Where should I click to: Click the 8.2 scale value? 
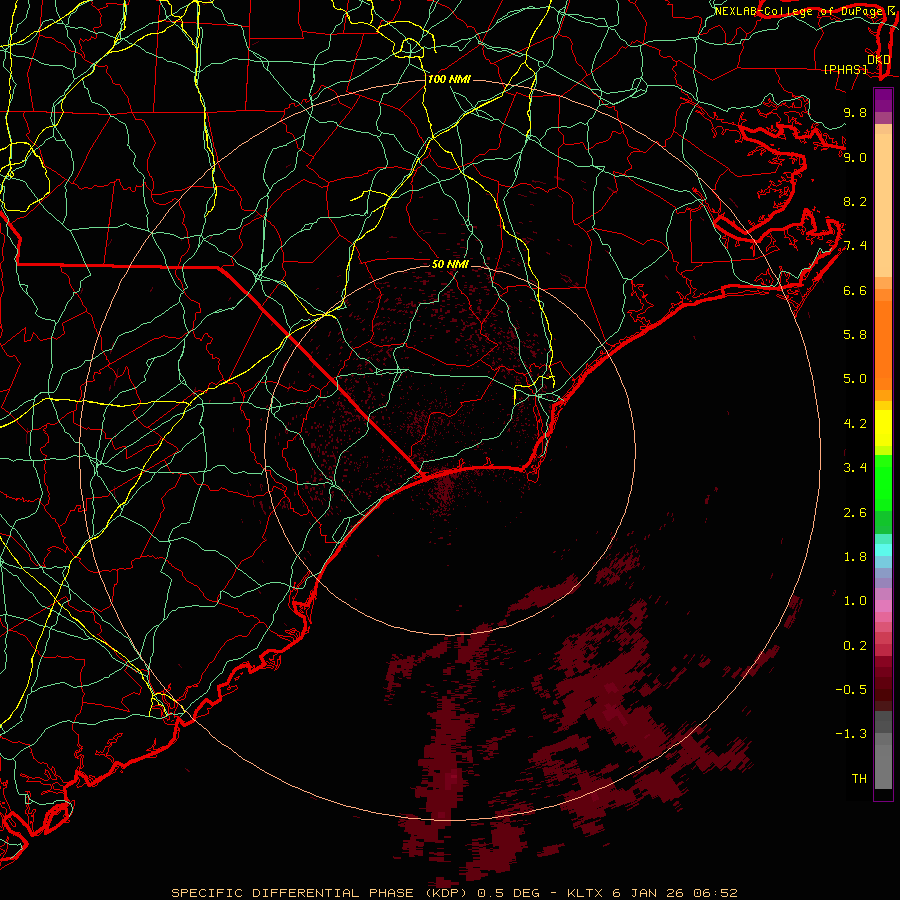coord(855,201)
